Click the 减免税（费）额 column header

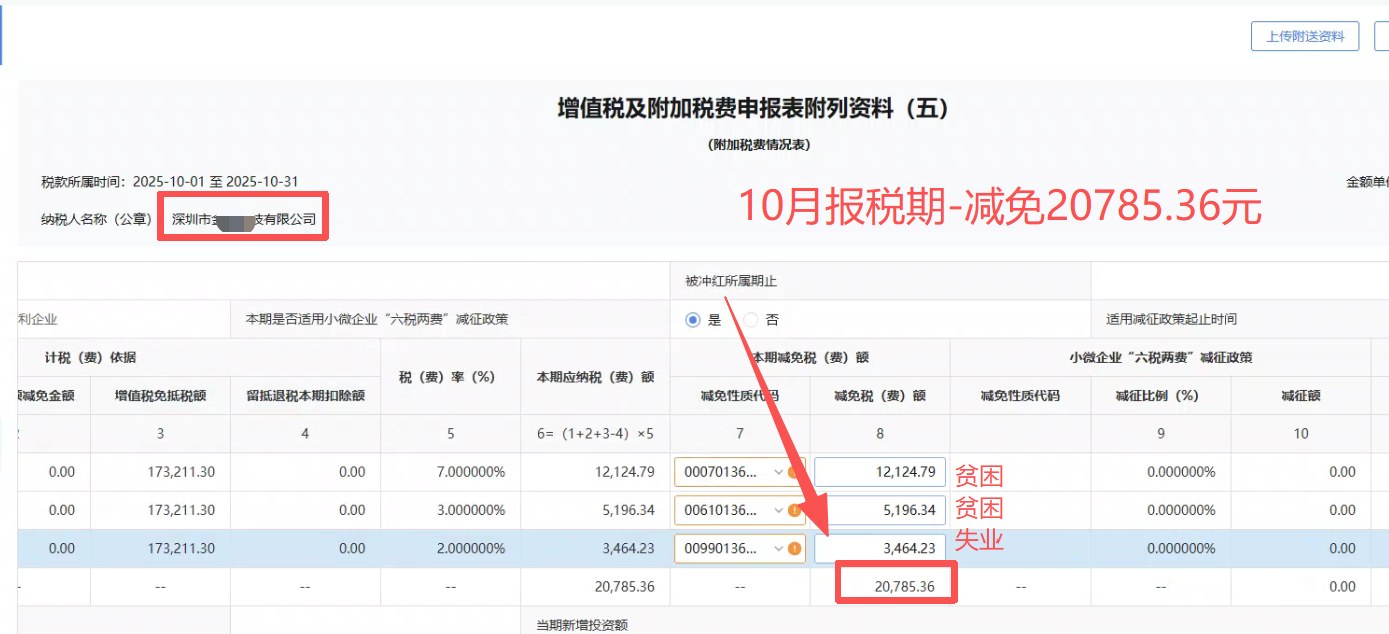(880, 396)
